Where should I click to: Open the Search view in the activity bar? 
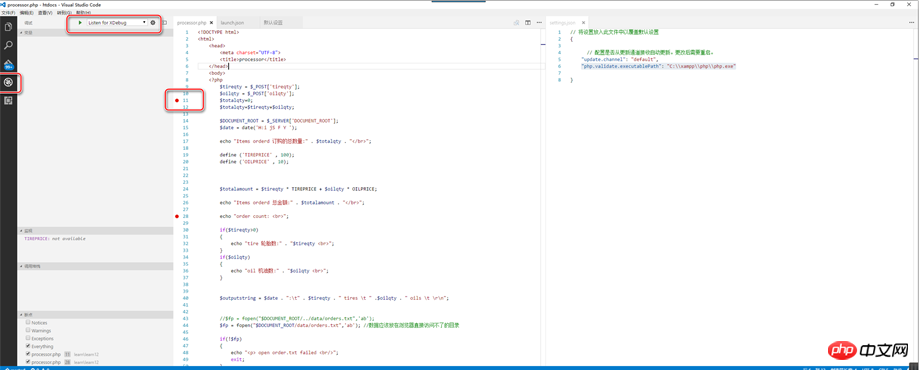pos(8,45)
